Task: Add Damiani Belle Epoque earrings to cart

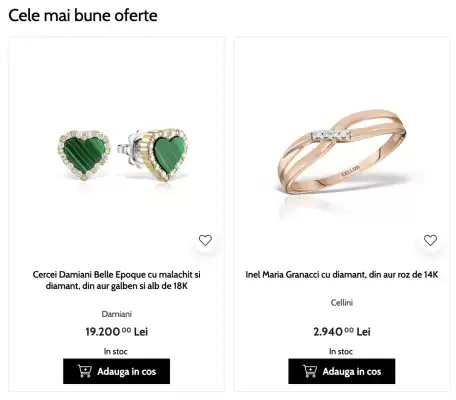Action: (116, 371)
